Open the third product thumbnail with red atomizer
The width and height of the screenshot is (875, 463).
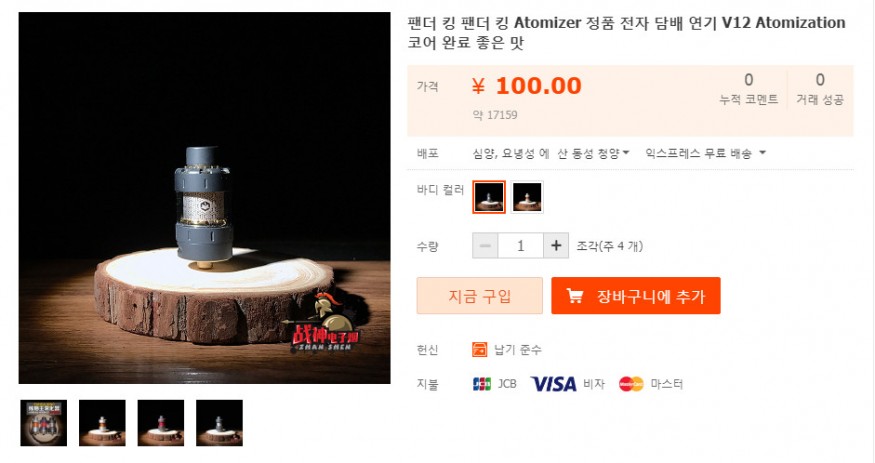(161, 423)
